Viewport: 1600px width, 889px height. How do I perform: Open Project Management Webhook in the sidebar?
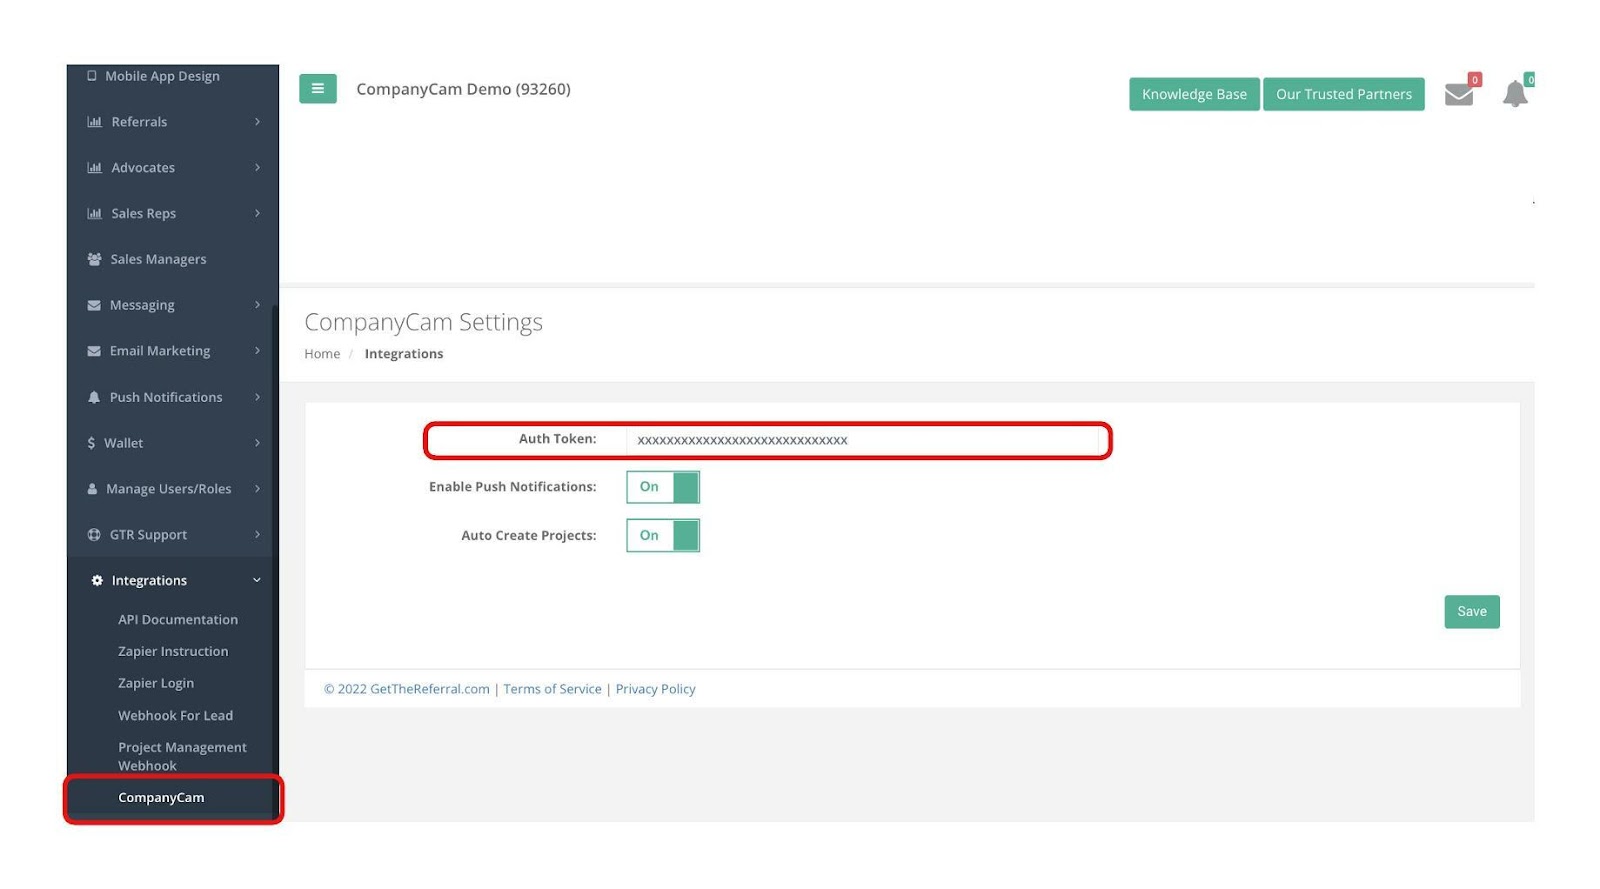[x=182, y=757]
